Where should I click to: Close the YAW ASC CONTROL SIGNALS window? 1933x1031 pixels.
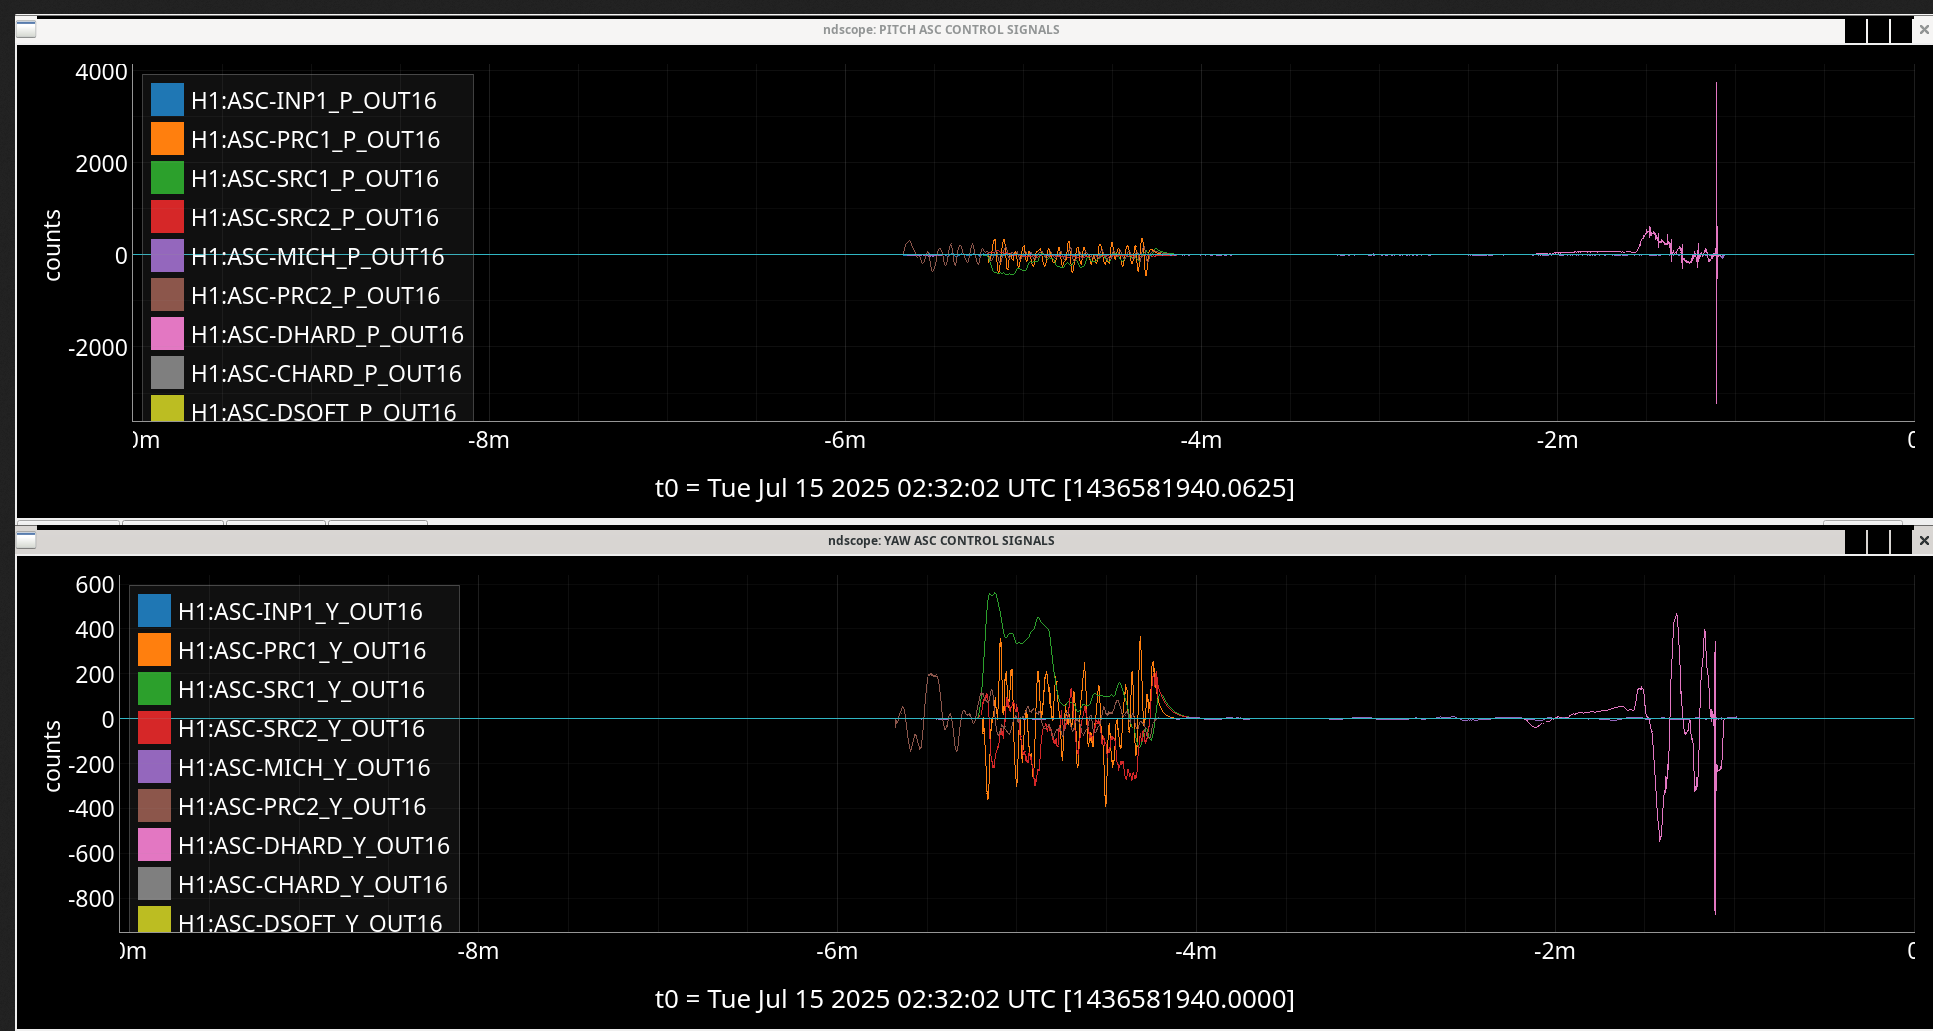[x=1923, y=541]
